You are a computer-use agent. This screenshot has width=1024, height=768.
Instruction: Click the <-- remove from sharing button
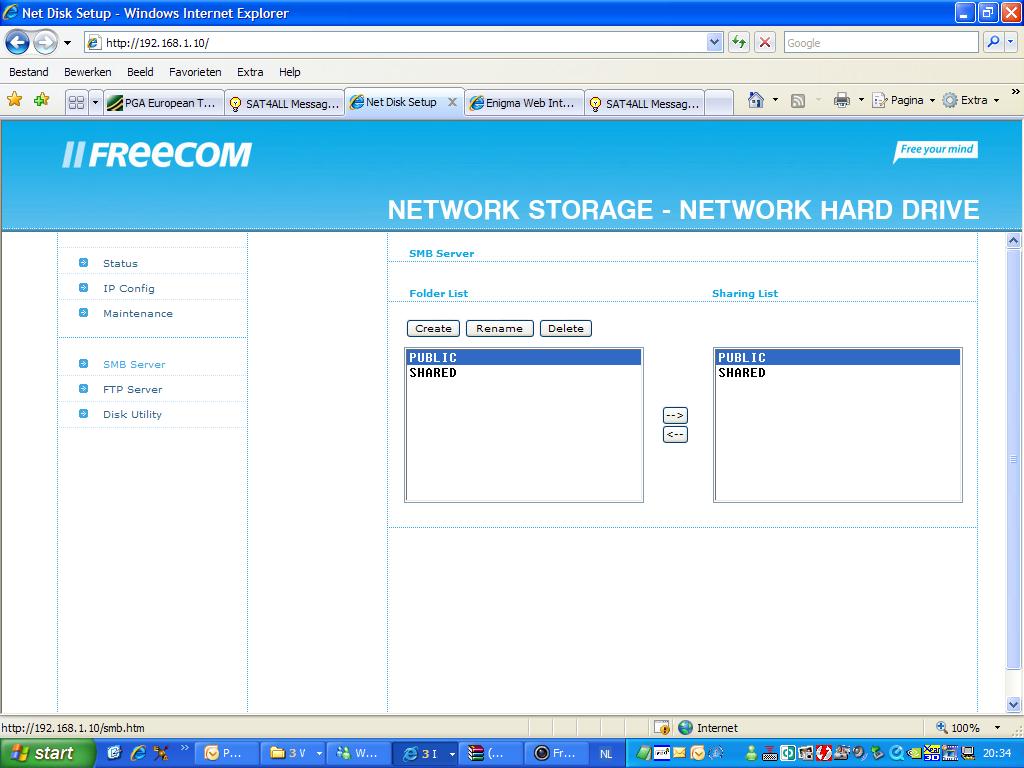(675, 434)
